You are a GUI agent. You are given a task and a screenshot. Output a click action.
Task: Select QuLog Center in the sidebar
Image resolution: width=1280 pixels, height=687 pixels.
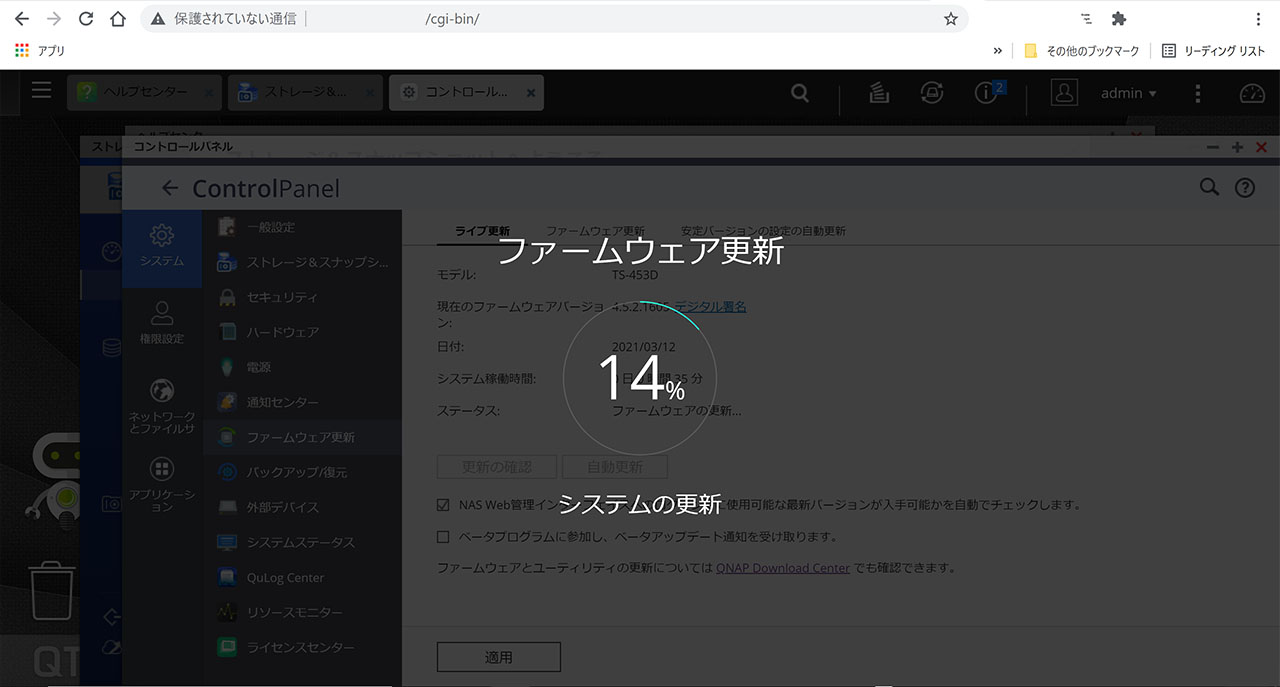pyautogui.click(x=285, y=578)
